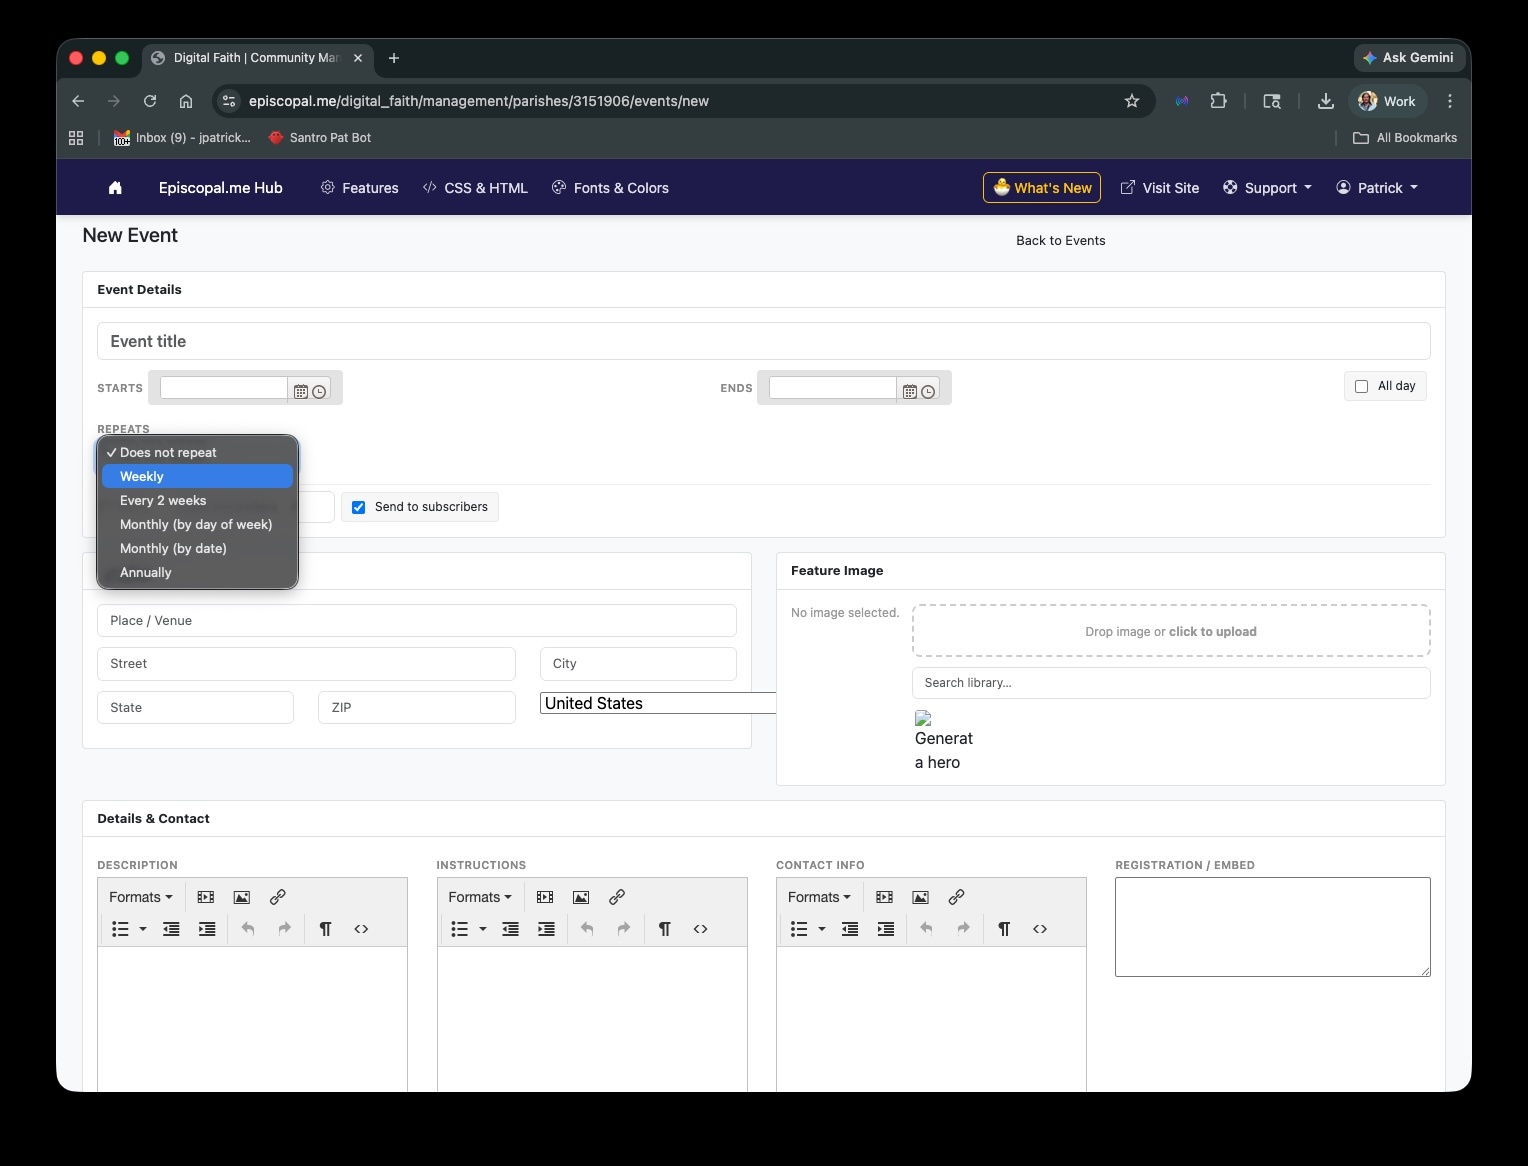Show blocks paragraph icon in Description editor
The width and height of the screenshot is (1528, 1166).
[x=325, y=929]
